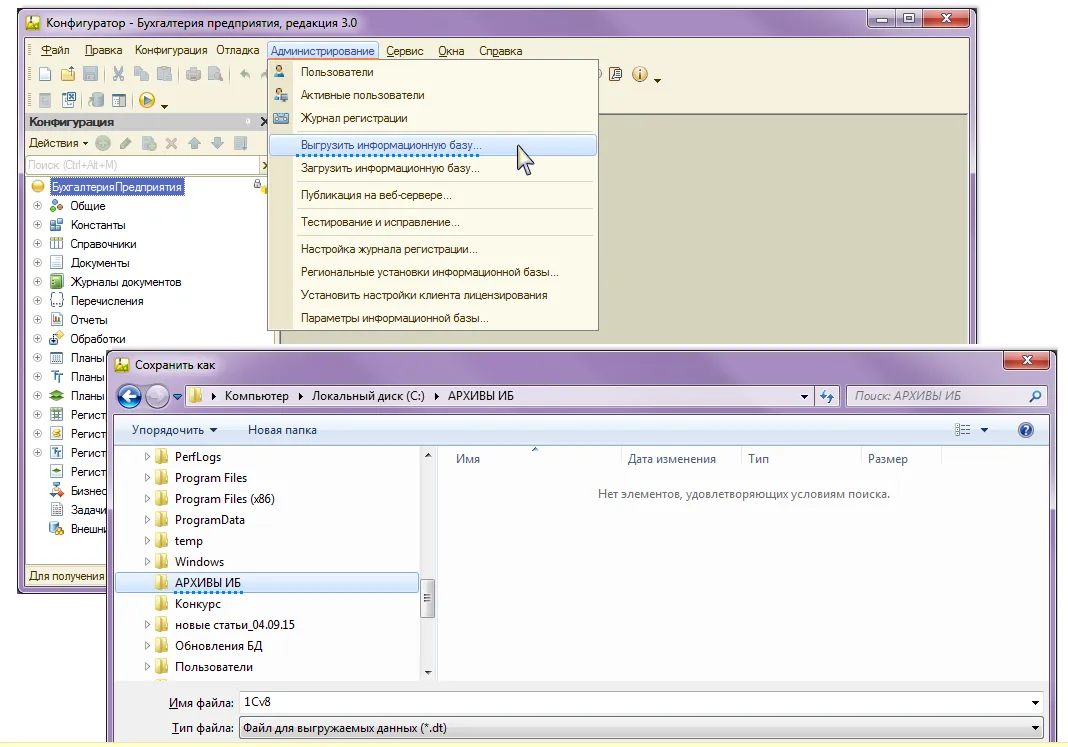Screen dimensions: 1068x747
Task: Click the Новая папка button
Action: (282, 430)
